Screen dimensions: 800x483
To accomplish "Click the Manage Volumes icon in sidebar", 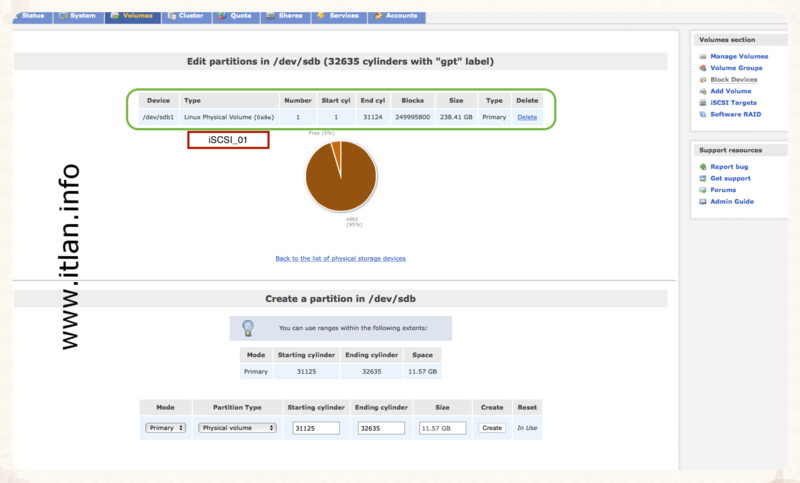I will (x=703, y=57).
